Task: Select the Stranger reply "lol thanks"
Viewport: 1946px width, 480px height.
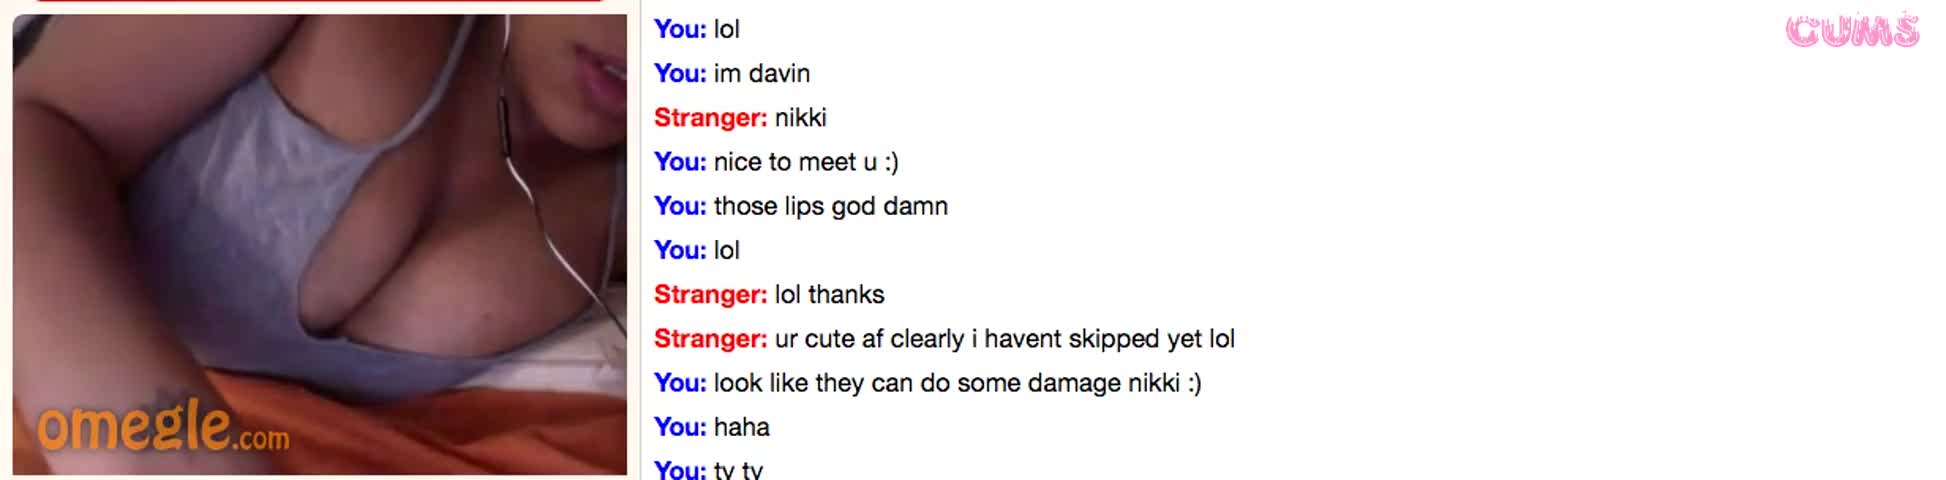Action: pos(769,294)
